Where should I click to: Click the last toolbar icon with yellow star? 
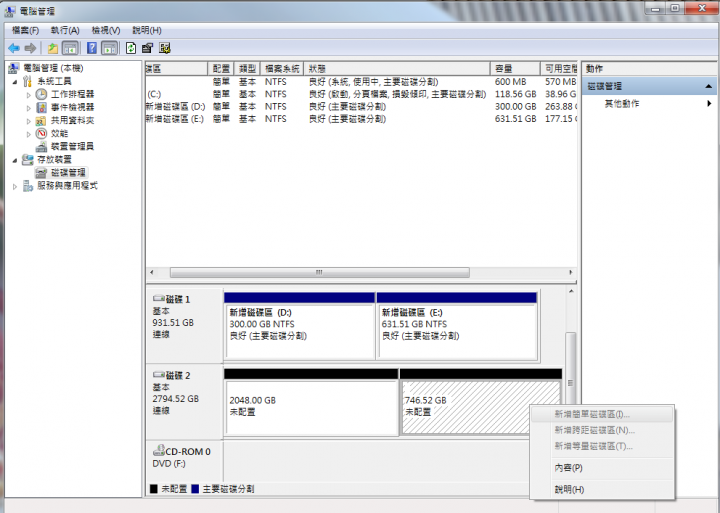(165, 48)
